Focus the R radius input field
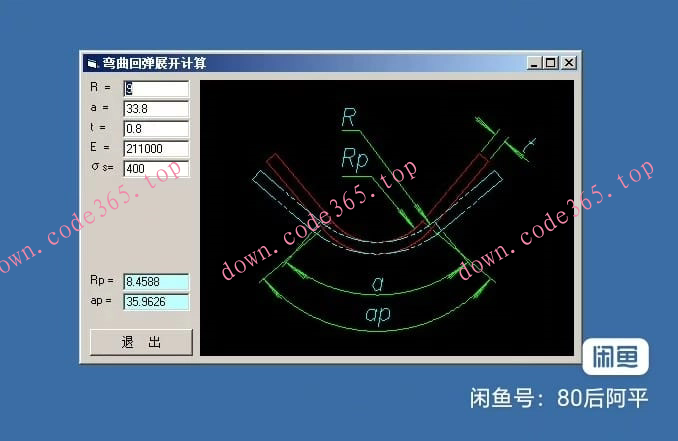The width and height of the screenshot is (678, 441). click(156, 88)
